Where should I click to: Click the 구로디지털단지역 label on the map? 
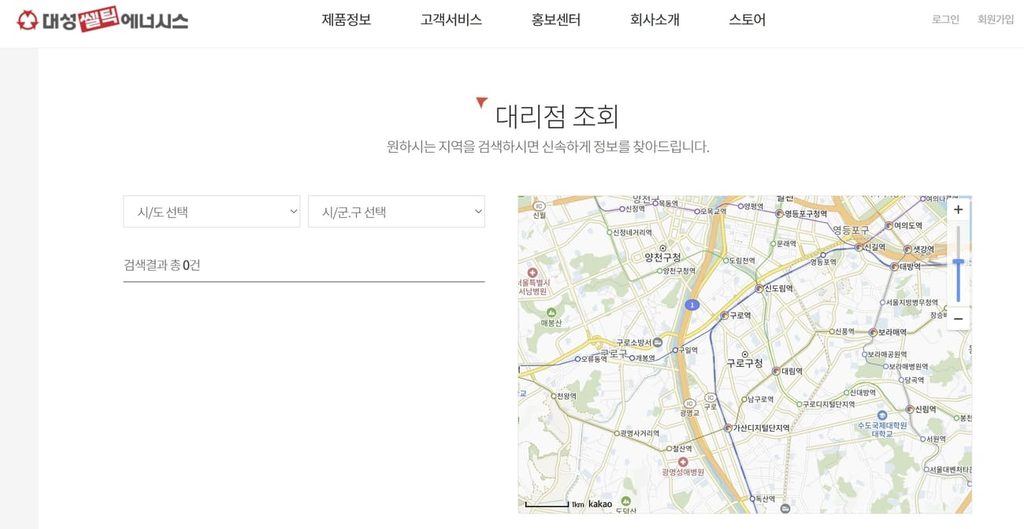pos(829,404)
